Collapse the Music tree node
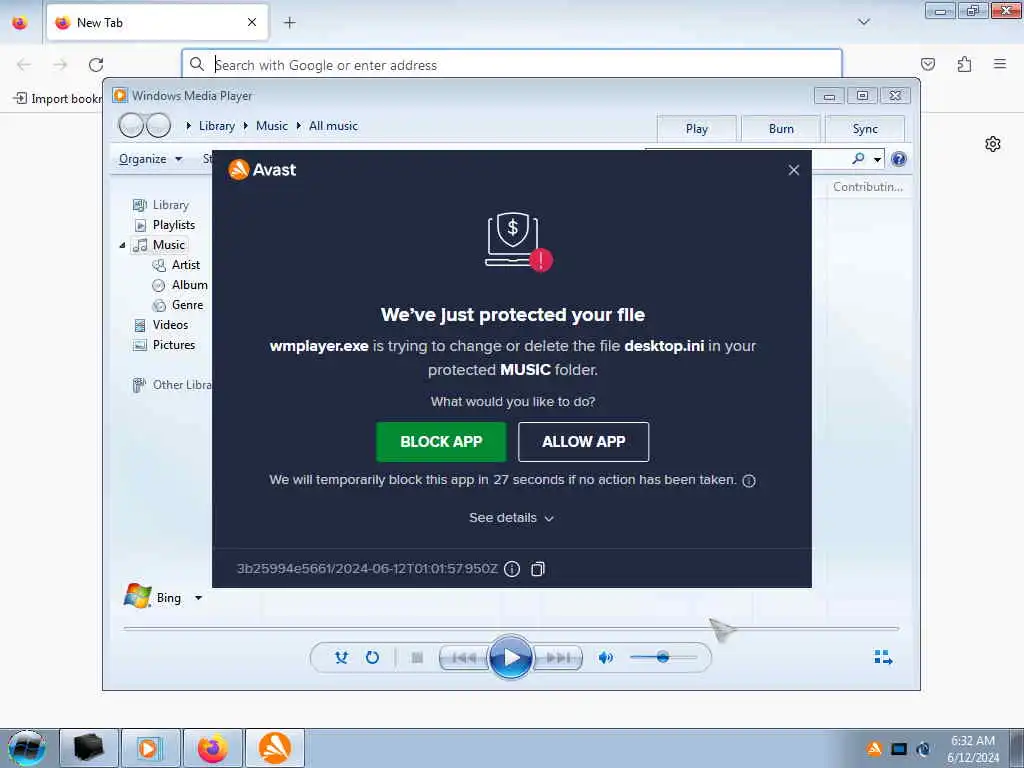 click(122, 246)
